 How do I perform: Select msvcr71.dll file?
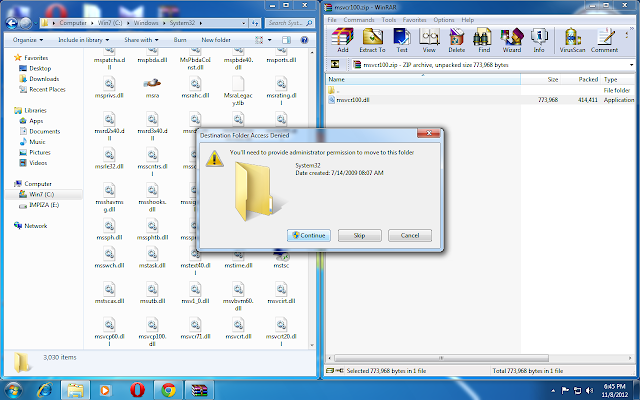point(196,329)
